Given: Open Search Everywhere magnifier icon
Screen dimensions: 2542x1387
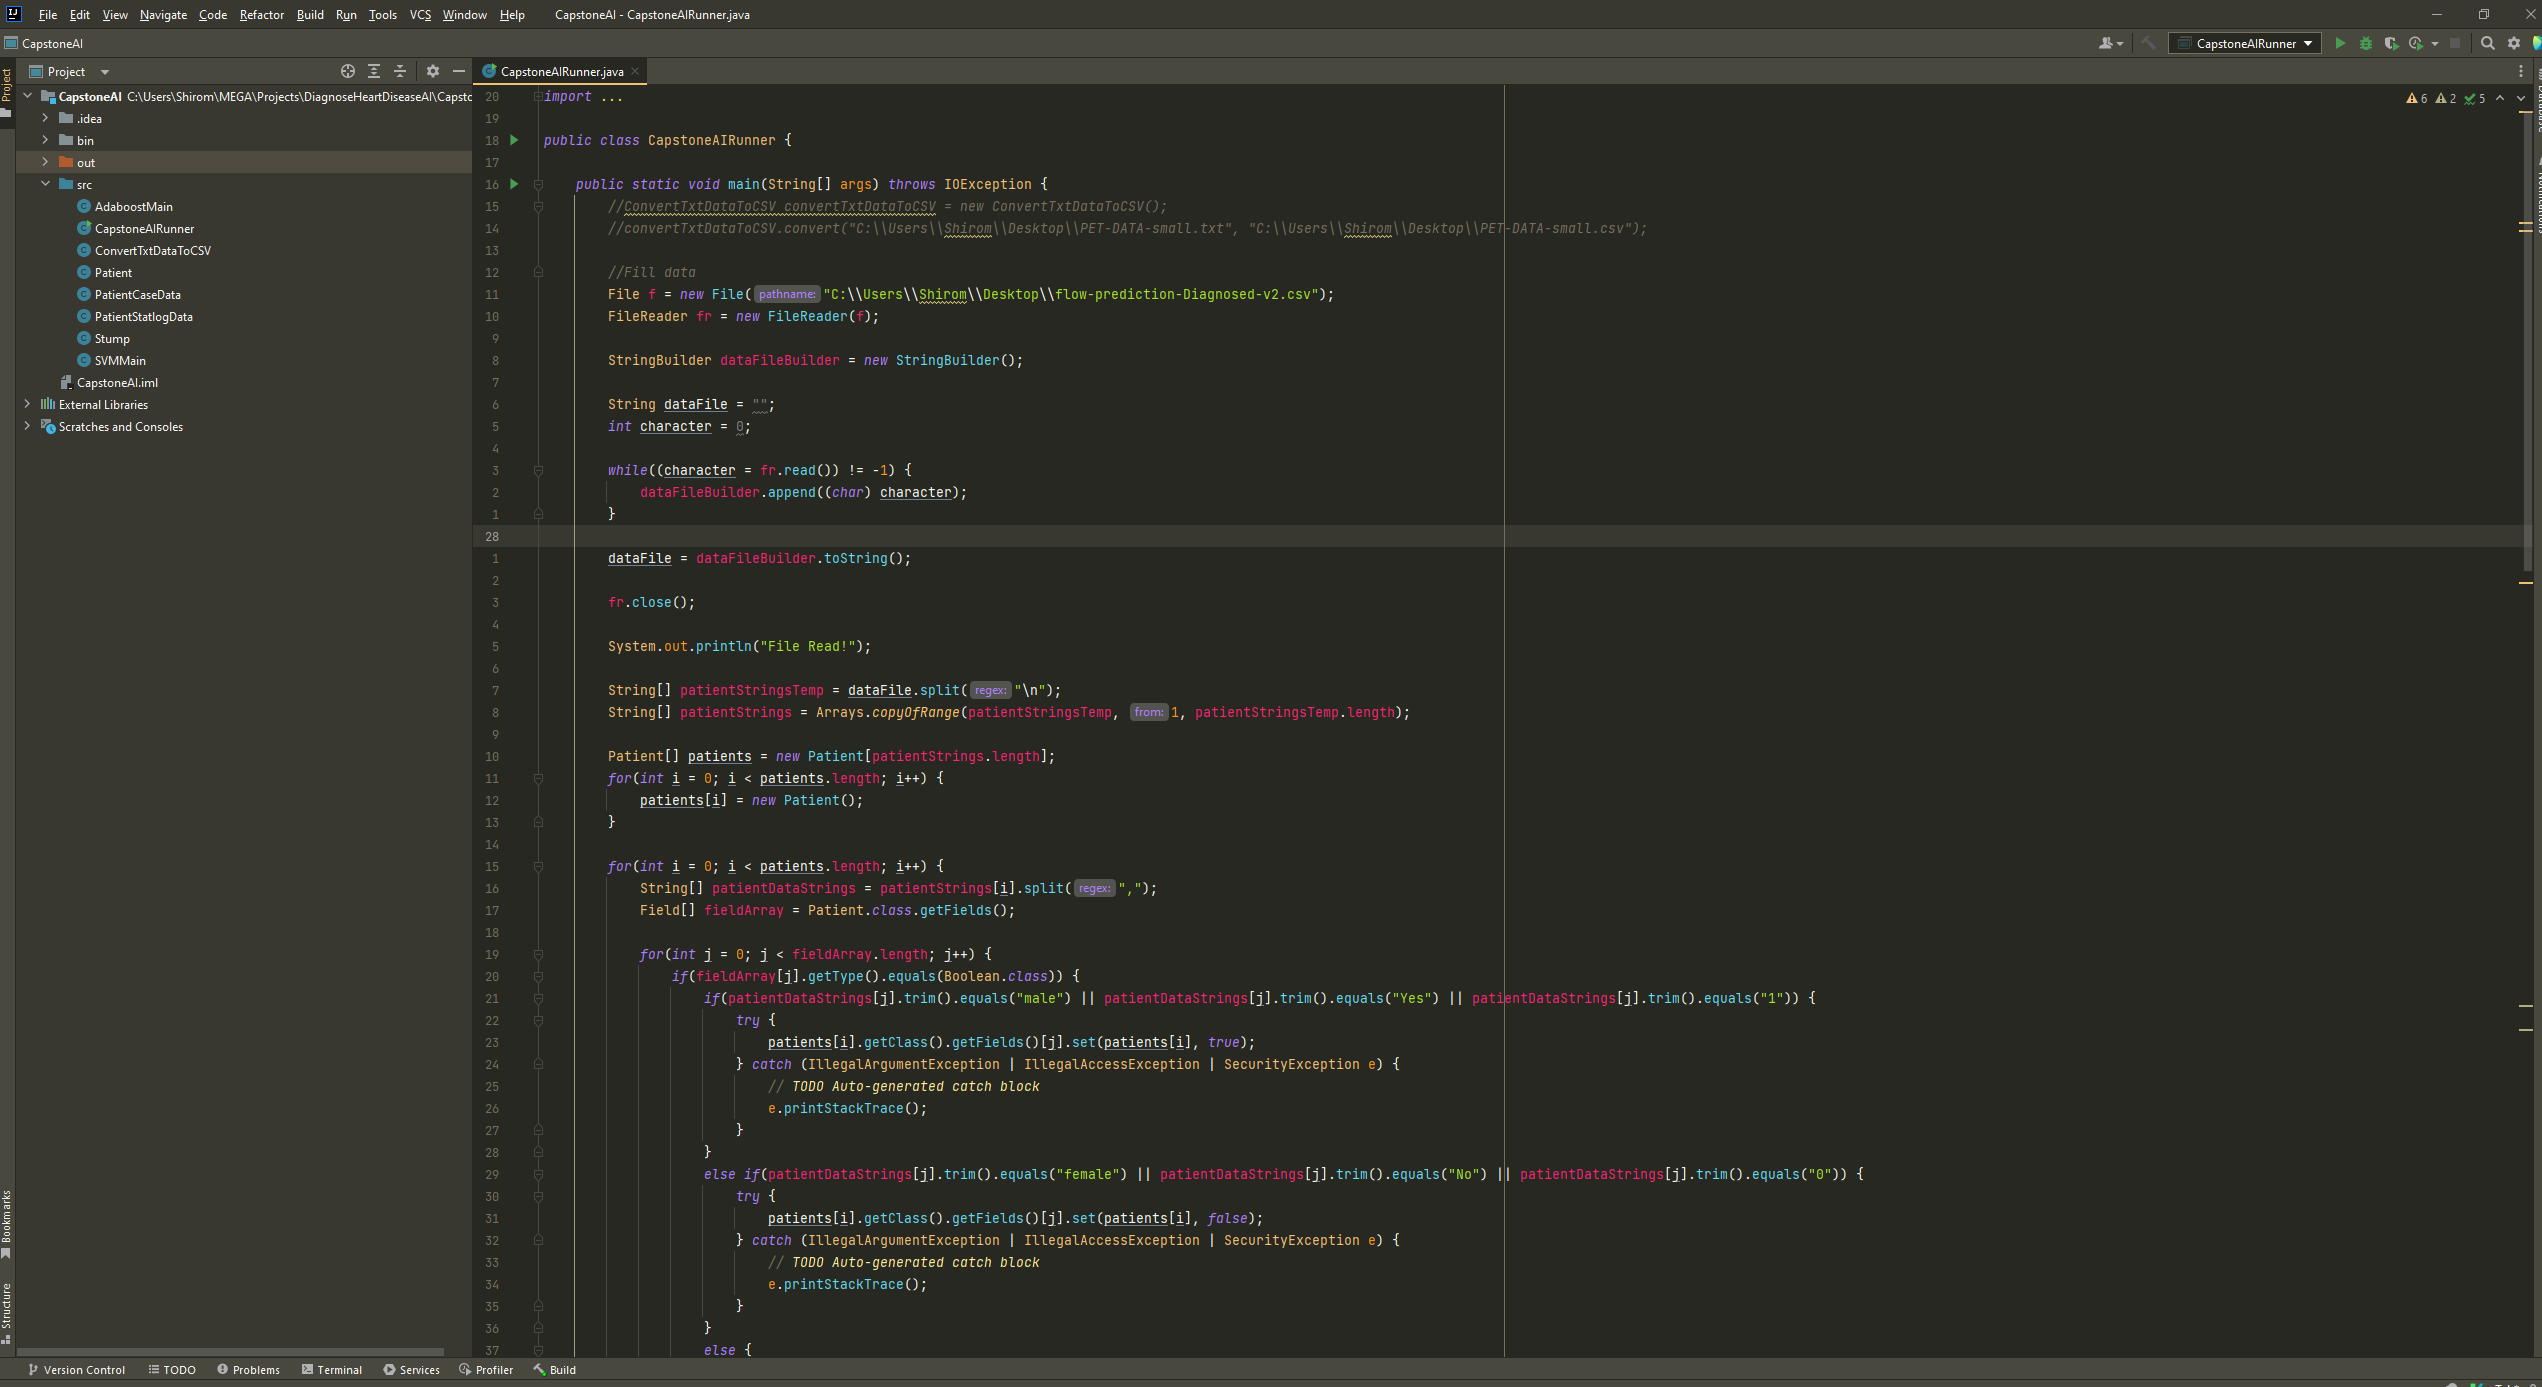Looking at the screenshot, I should click(x=2488, y=43).
